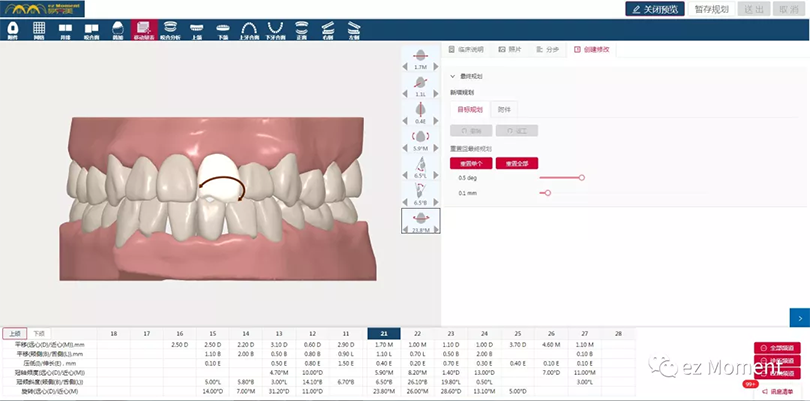Switch to 右侧 right side view

(328, 29)
